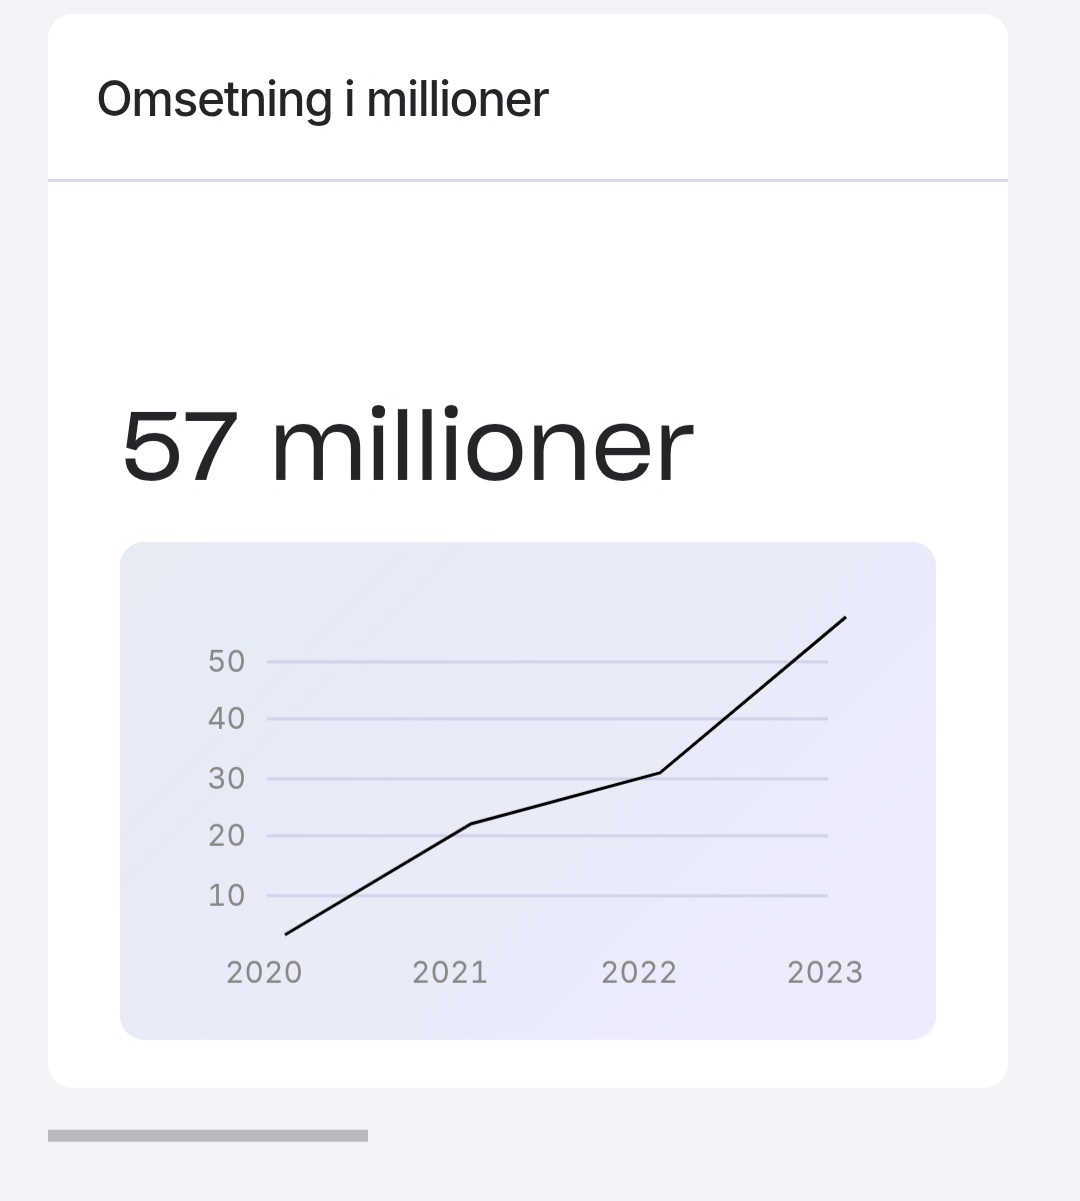Select the 2020 x-axis label
This screenshot has width=1080, height=1201.
[x=264, y=972]
